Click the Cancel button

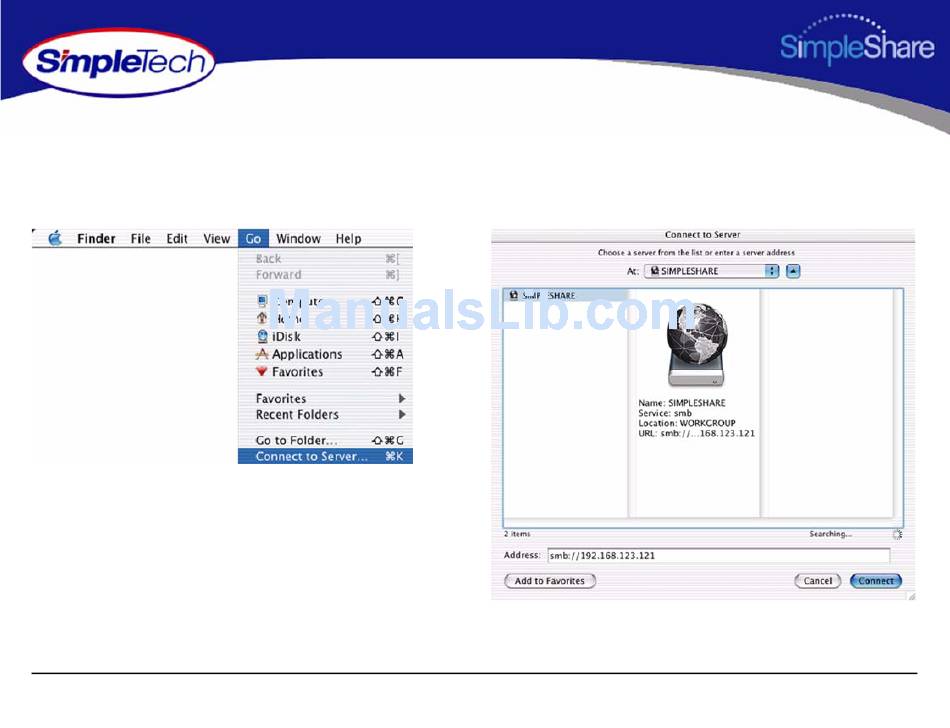coord(817,581)
